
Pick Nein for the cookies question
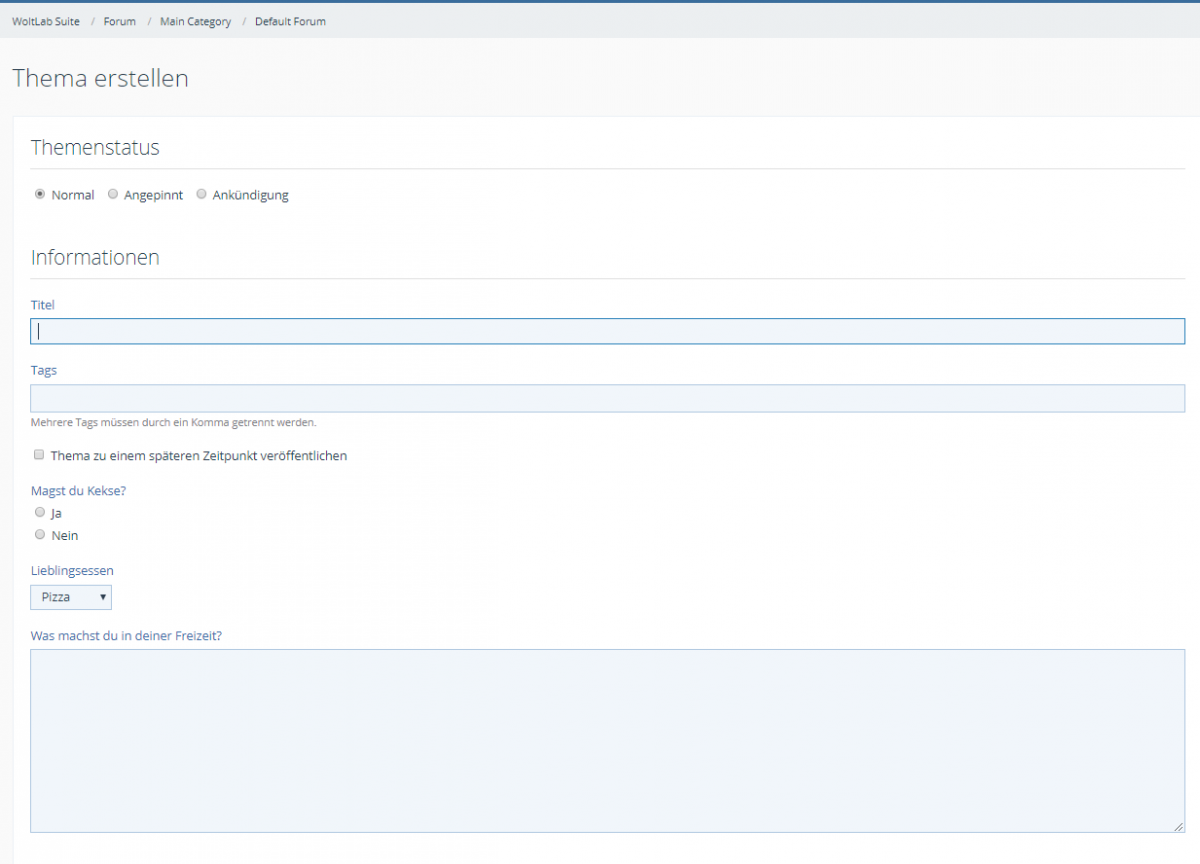(40, 535)
